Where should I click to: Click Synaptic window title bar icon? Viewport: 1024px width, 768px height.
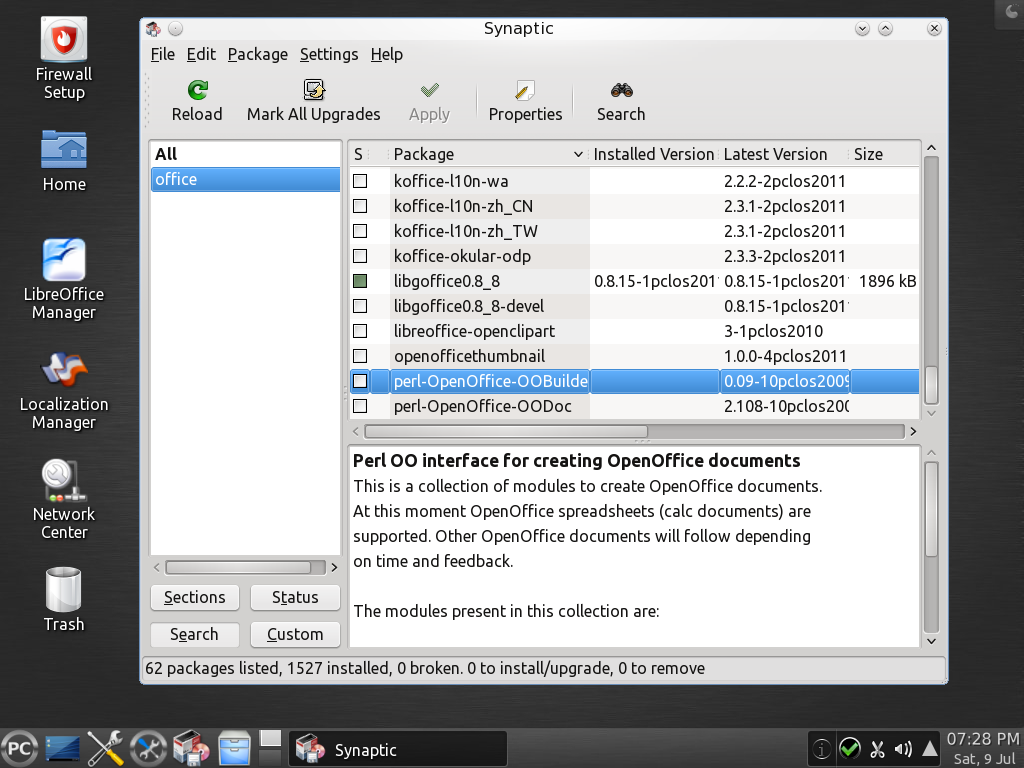(153, 29)
